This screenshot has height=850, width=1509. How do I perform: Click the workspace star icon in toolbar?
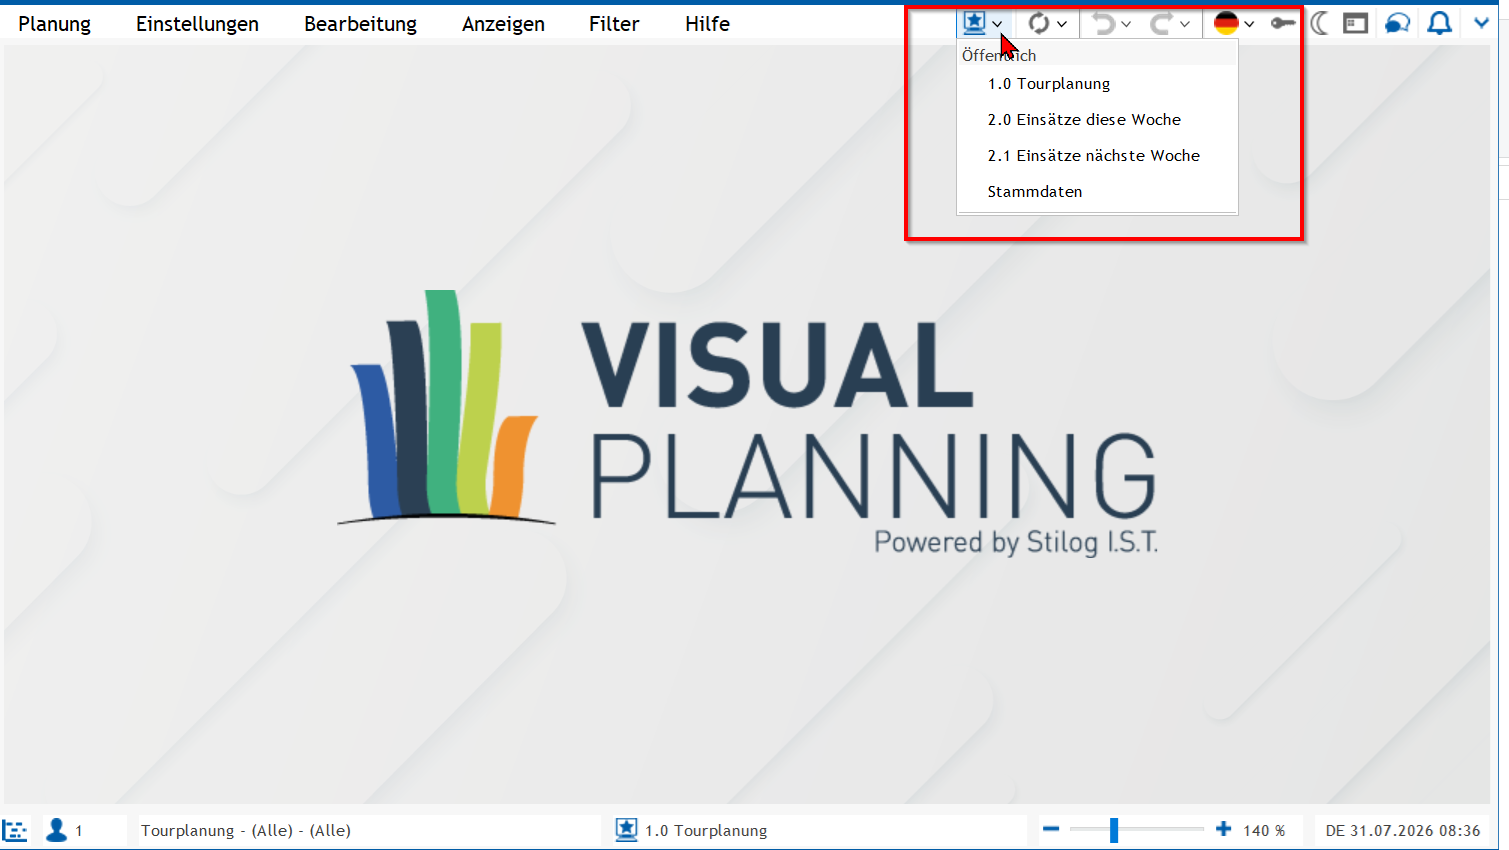click(974, 23)
